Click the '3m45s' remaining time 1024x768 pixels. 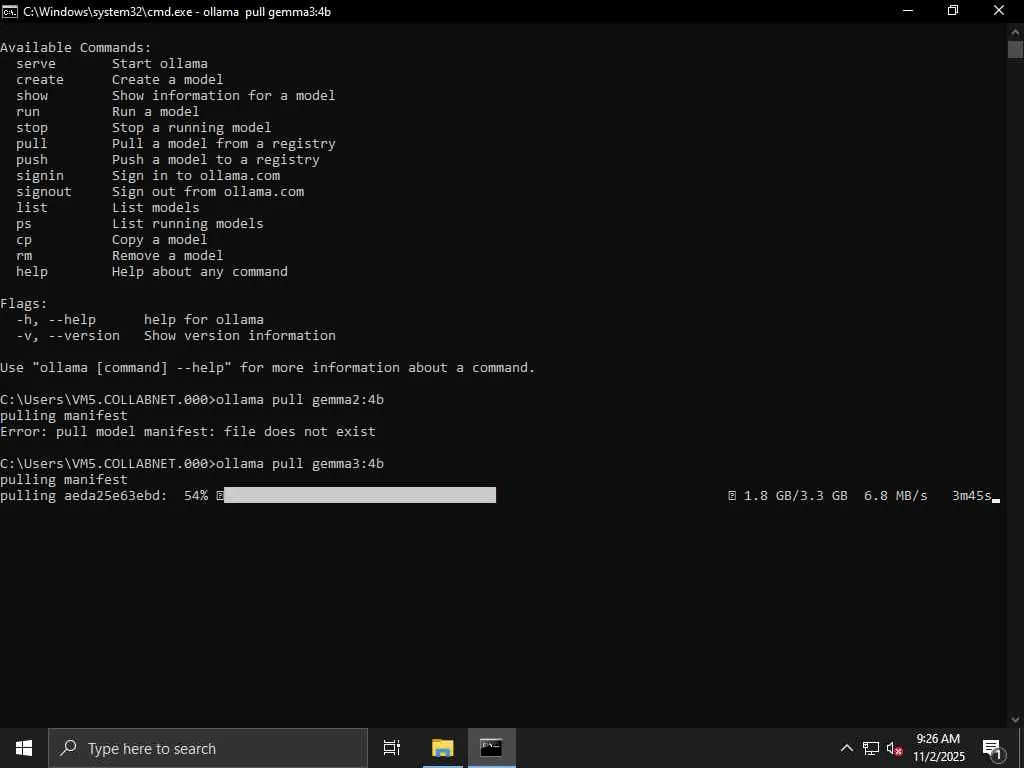click(x=972, y=496)
